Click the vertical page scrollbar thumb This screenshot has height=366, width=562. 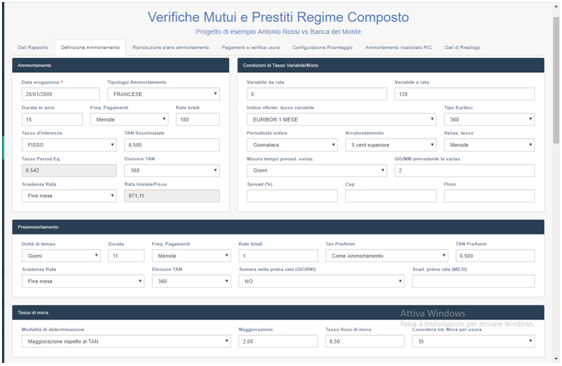pos(556,81)
